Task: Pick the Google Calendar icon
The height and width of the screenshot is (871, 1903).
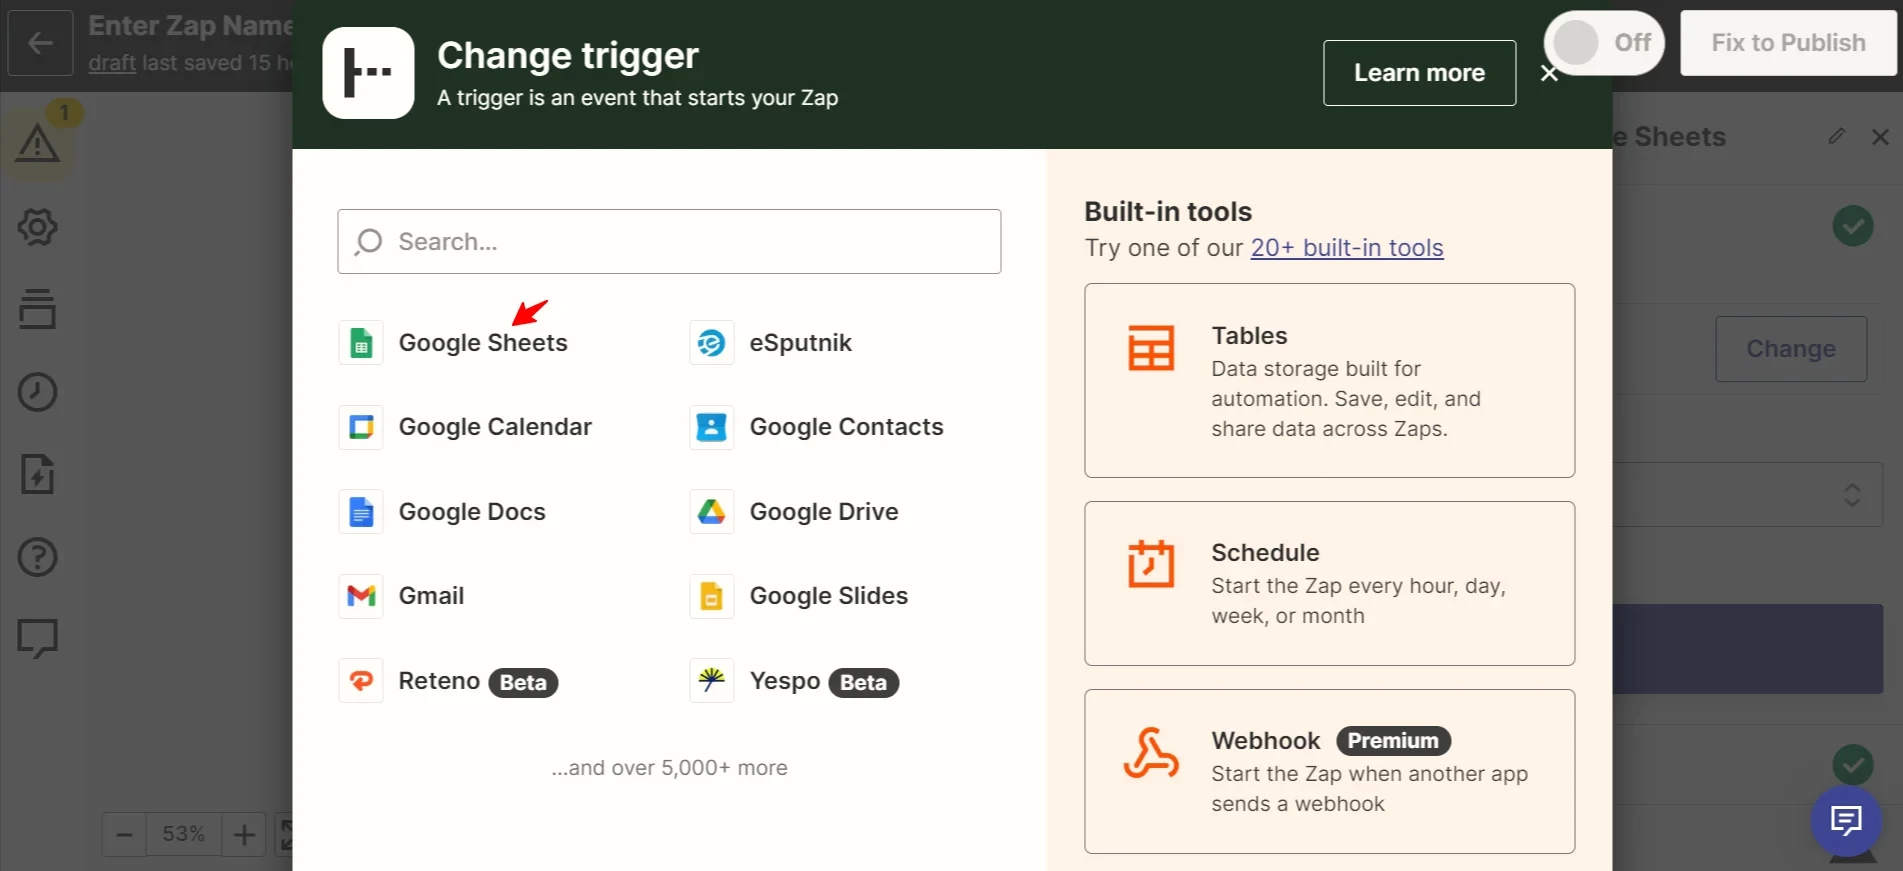Action: click(361, 427)
